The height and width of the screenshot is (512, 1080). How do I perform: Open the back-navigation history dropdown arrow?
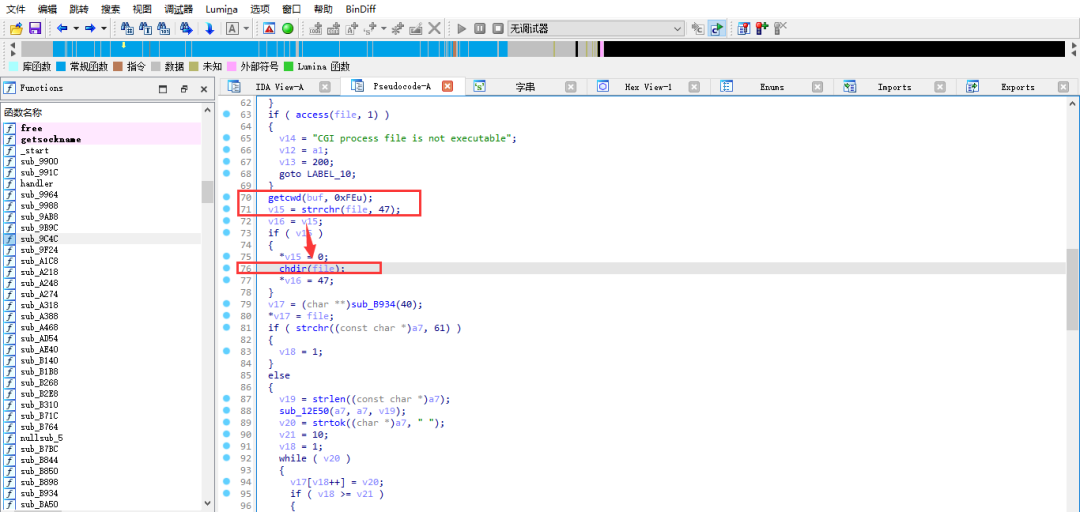[x=76, y=28]
